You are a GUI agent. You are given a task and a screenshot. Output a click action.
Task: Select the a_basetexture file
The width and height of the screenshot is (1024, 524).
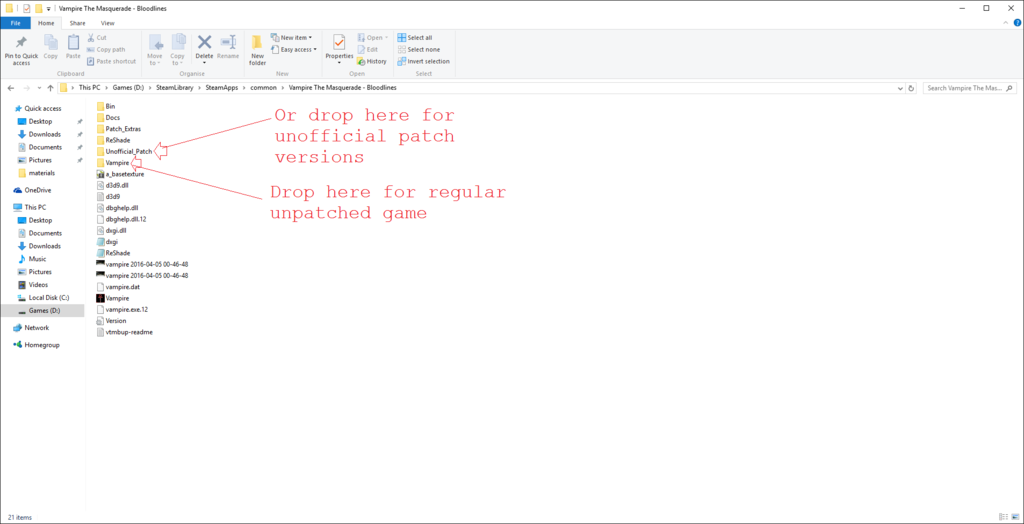pyautogui.click(x=120, y=174)
